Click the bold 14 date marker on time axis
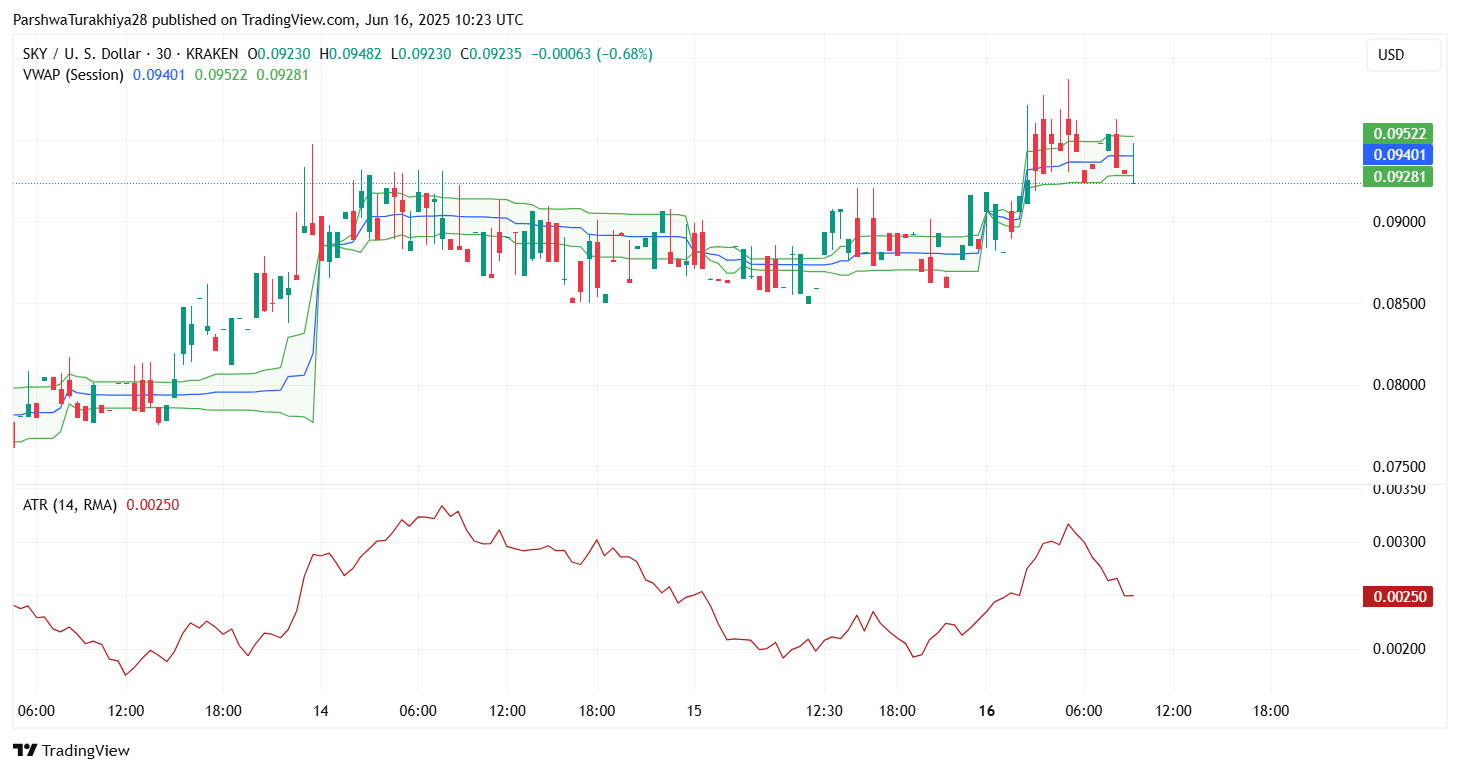Image resolution: width=1460 pixels, height=772 pixels. 320,711
